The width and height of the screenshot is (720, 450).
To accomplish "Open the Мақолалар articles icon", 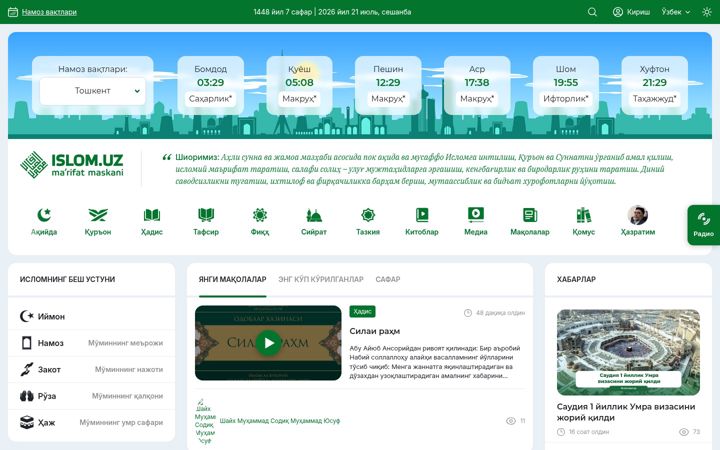I will point(530,215).
